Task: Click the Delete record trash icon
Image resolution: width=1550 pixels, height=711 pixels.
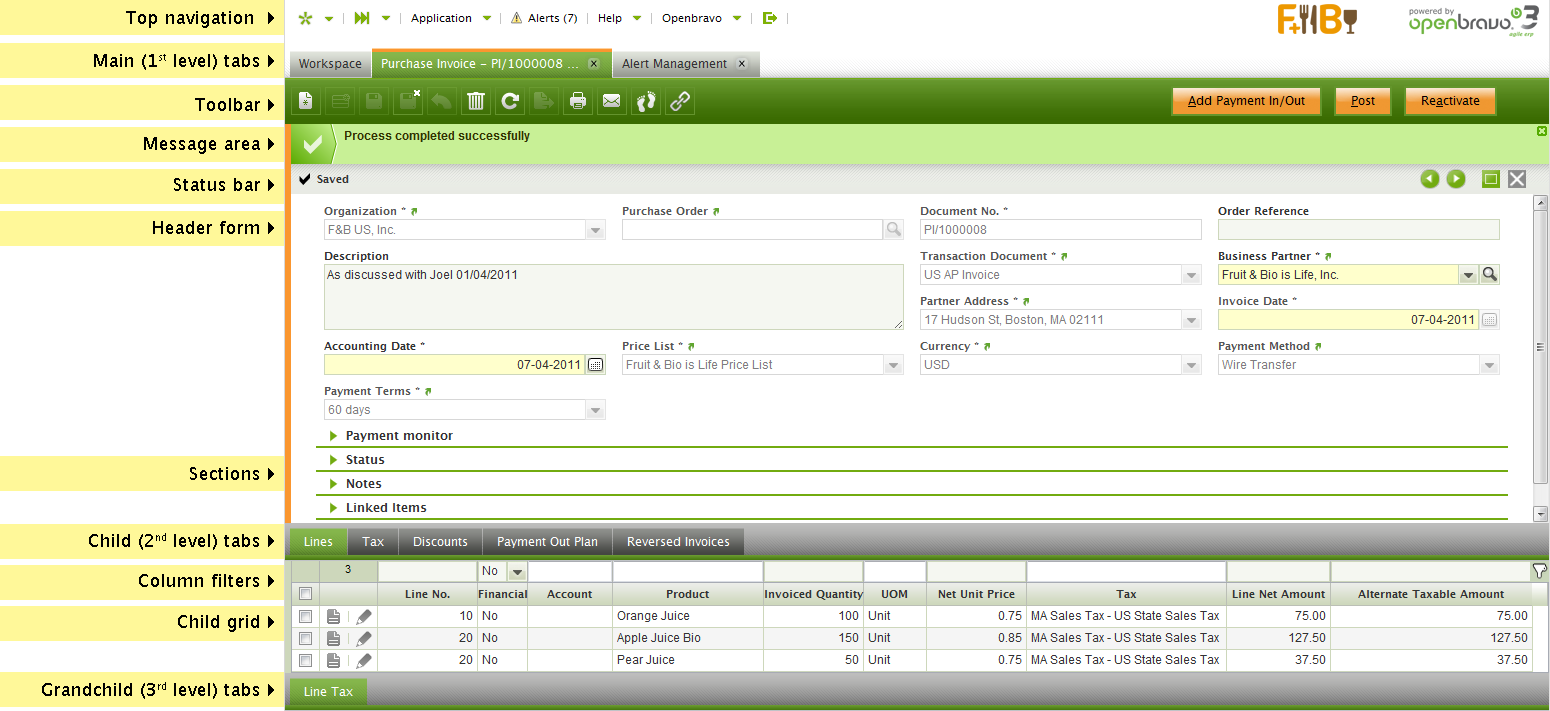Action: [x=476, y=101]
